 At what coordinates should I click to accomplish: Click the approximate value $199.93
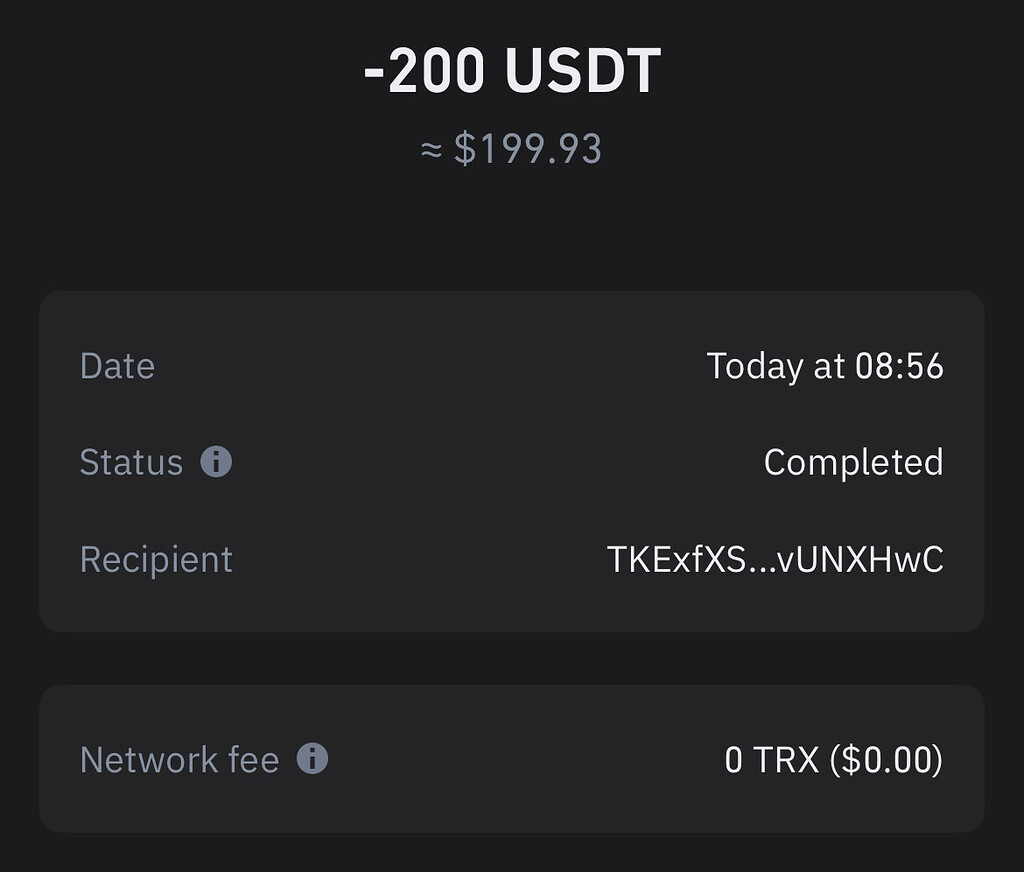512,148
